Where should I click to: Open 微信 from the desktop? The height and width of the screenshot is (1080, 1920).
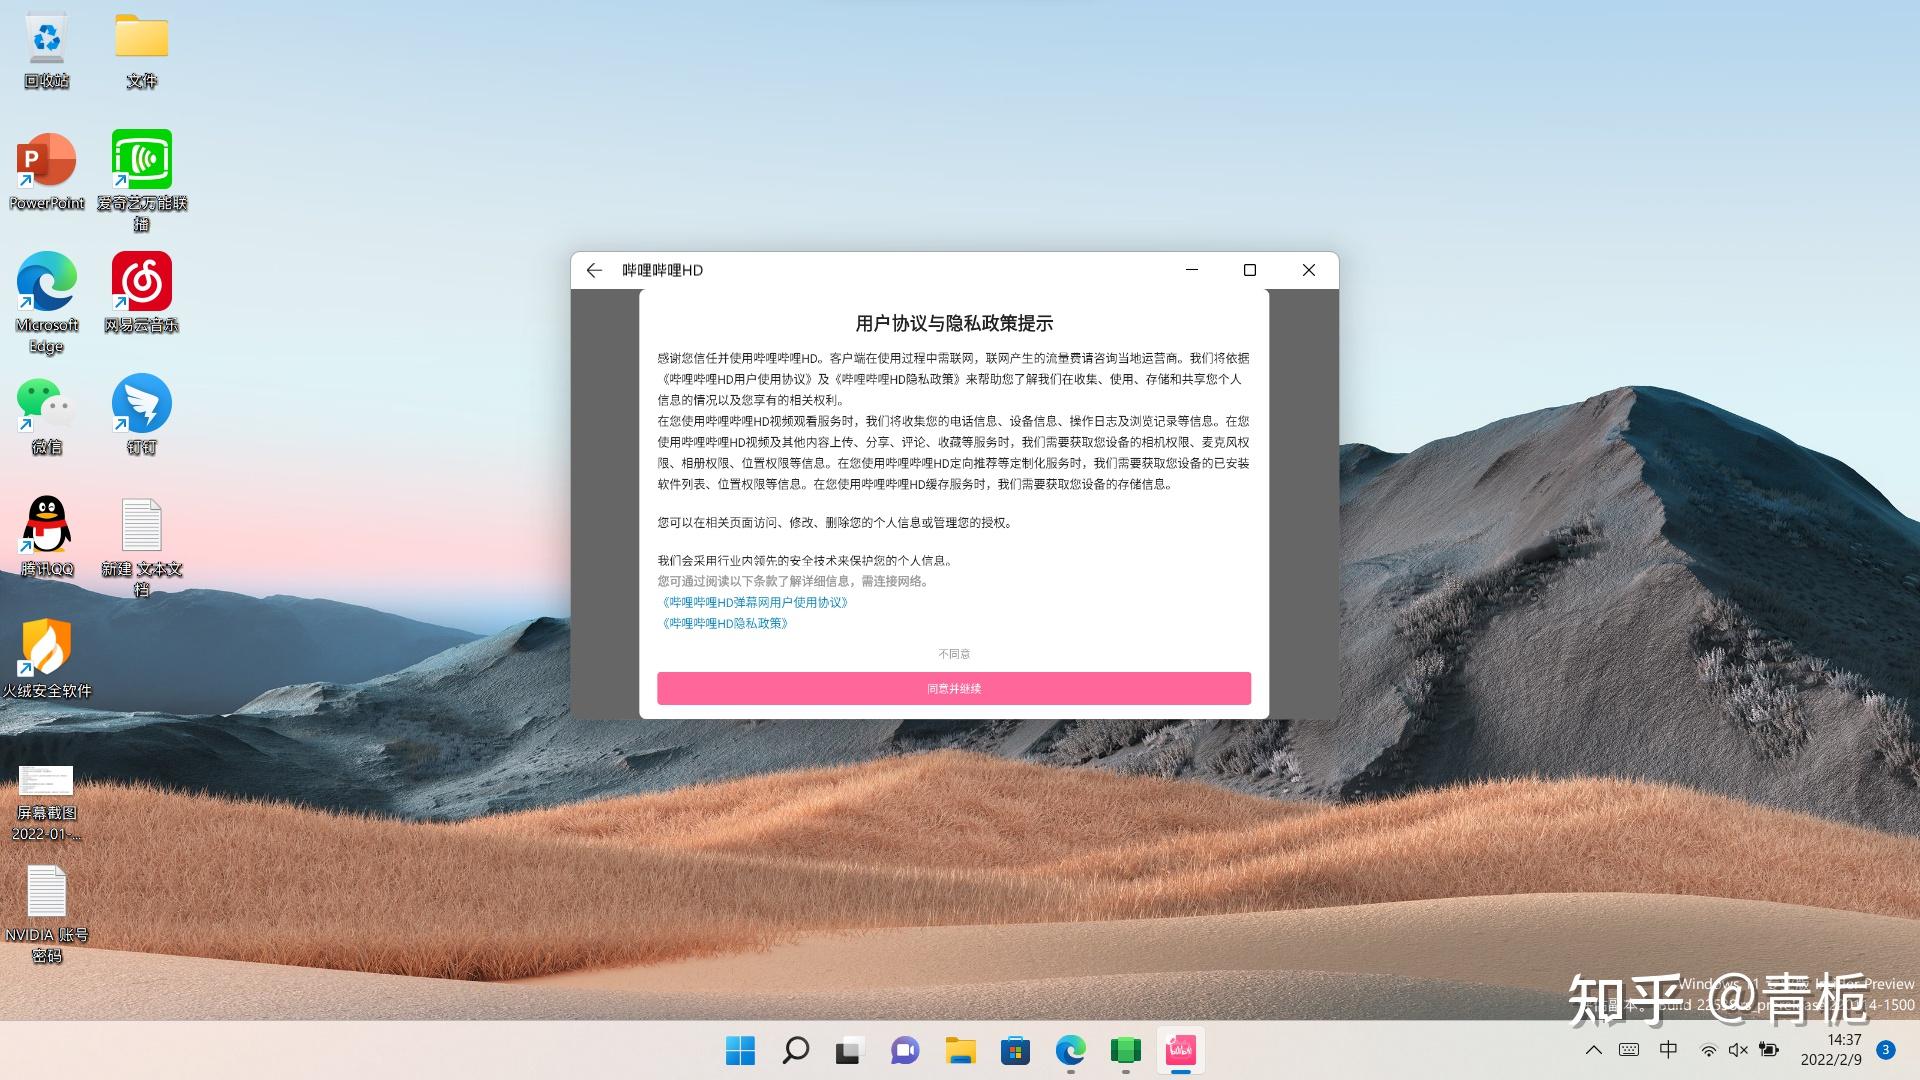[x=45, y=405]
